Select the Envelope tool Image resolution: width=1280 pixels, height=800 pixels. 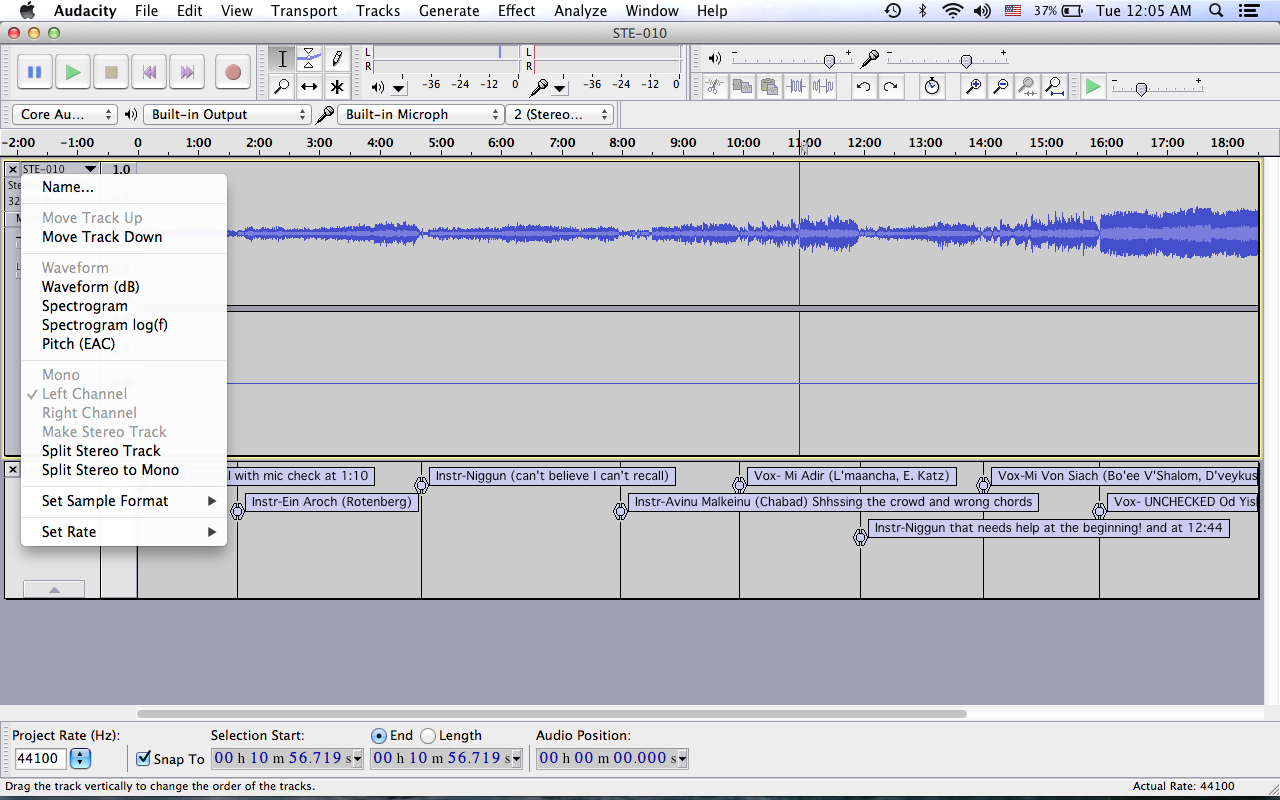(310, 59)
